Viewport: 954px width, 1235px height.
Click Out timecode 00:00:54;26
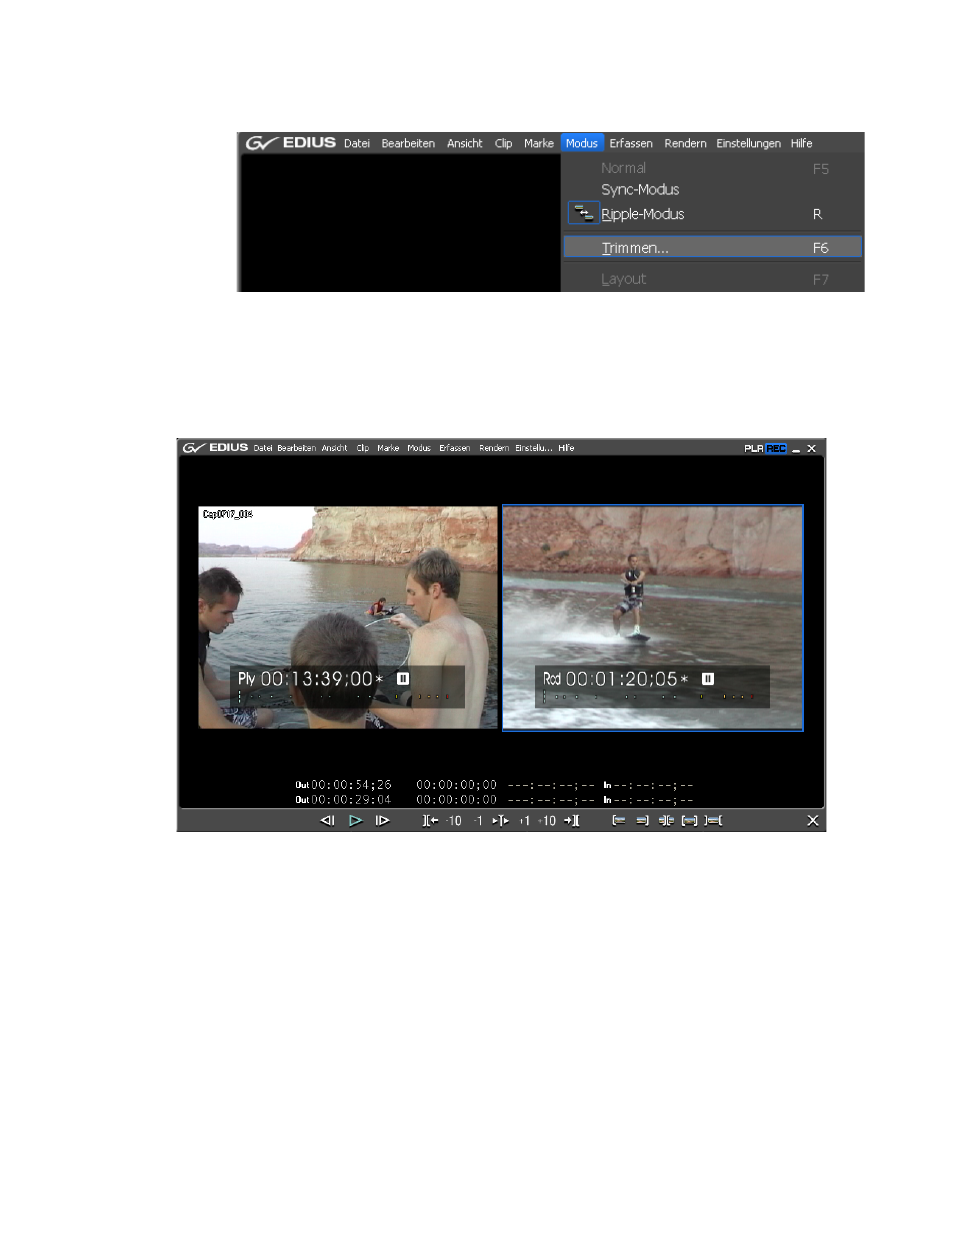point(351,785)
